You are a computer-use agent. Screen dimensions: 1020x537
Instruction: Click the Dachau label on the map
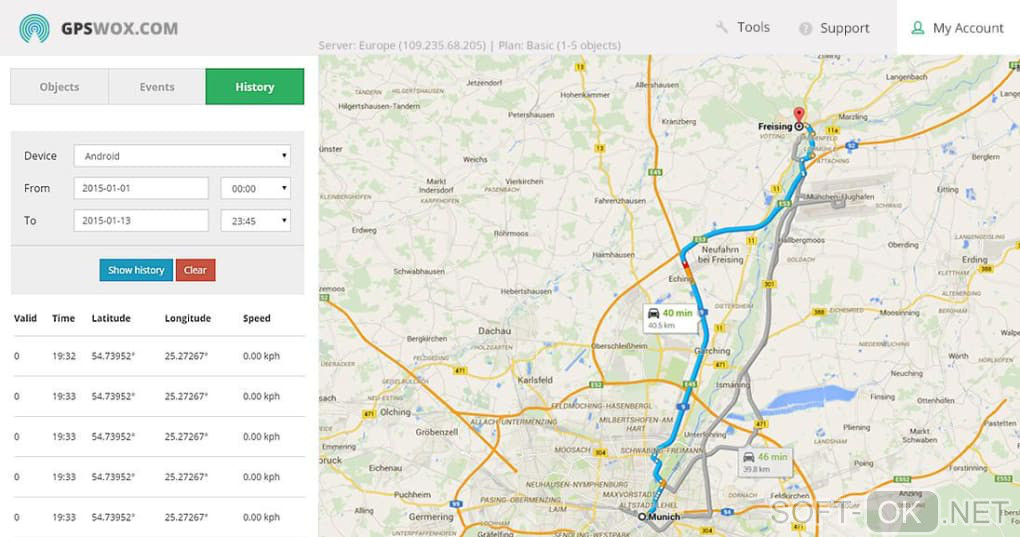pyautogui.click(x=494, y=331)
